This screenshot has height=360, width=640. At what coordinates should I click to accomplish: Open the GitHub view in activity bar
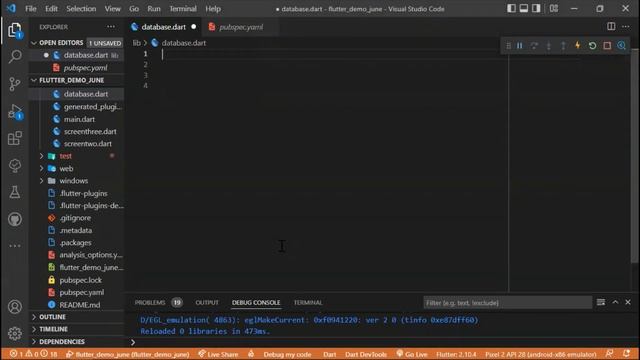tap(15, 219)
